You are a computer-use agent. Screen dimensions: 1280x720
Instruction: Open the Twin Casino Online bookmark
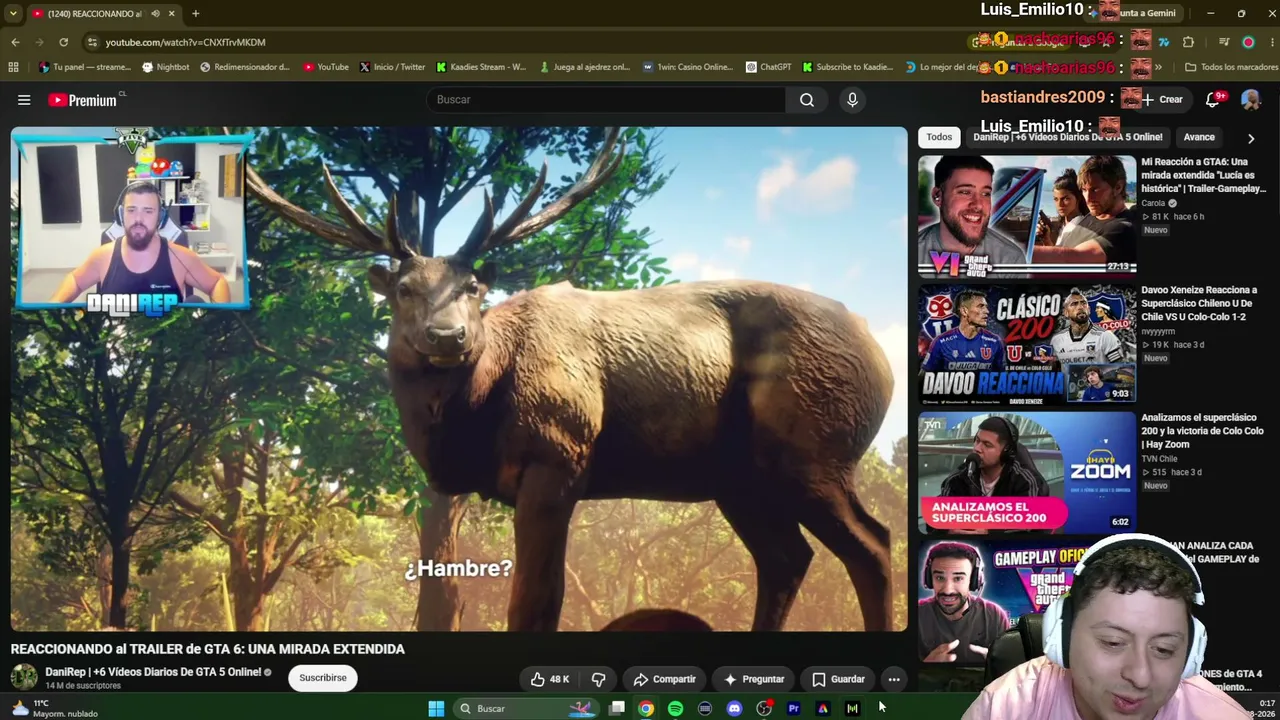[x=688, y=67]
